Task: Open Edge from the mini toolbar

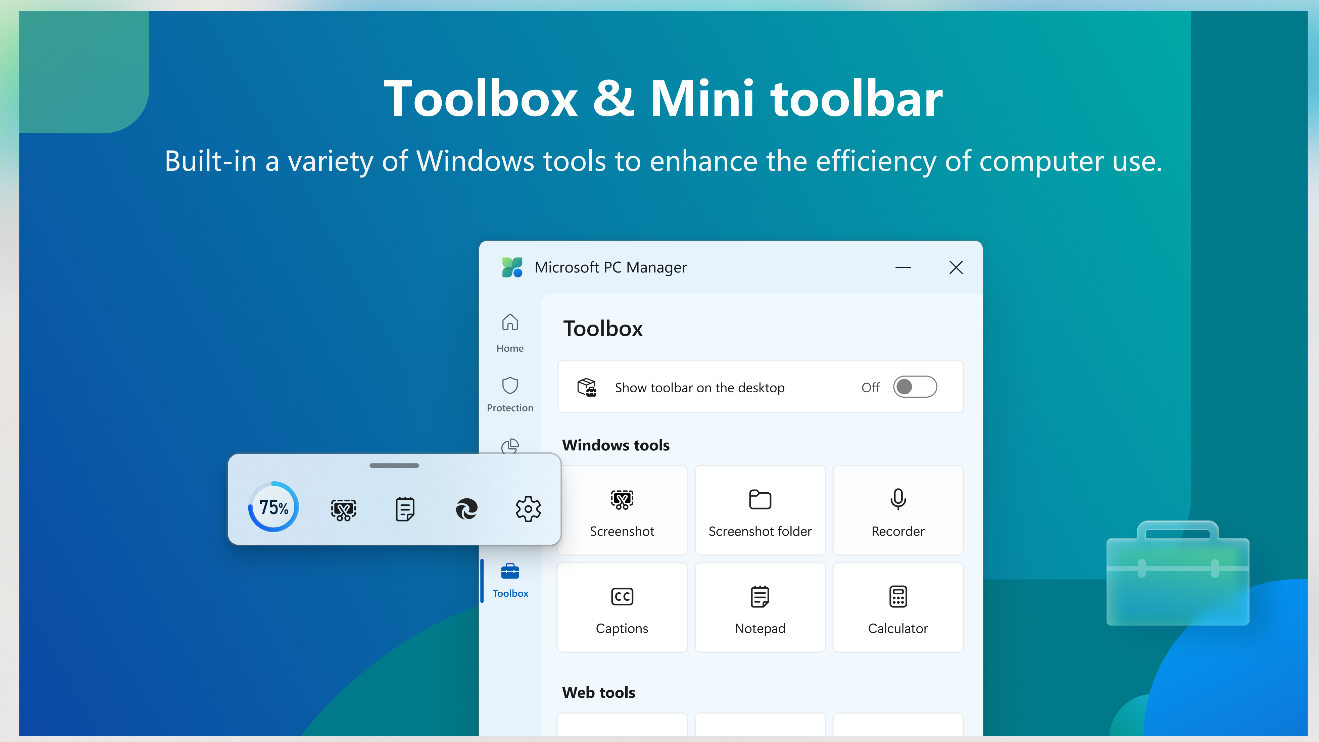Action: coord(467,510)
